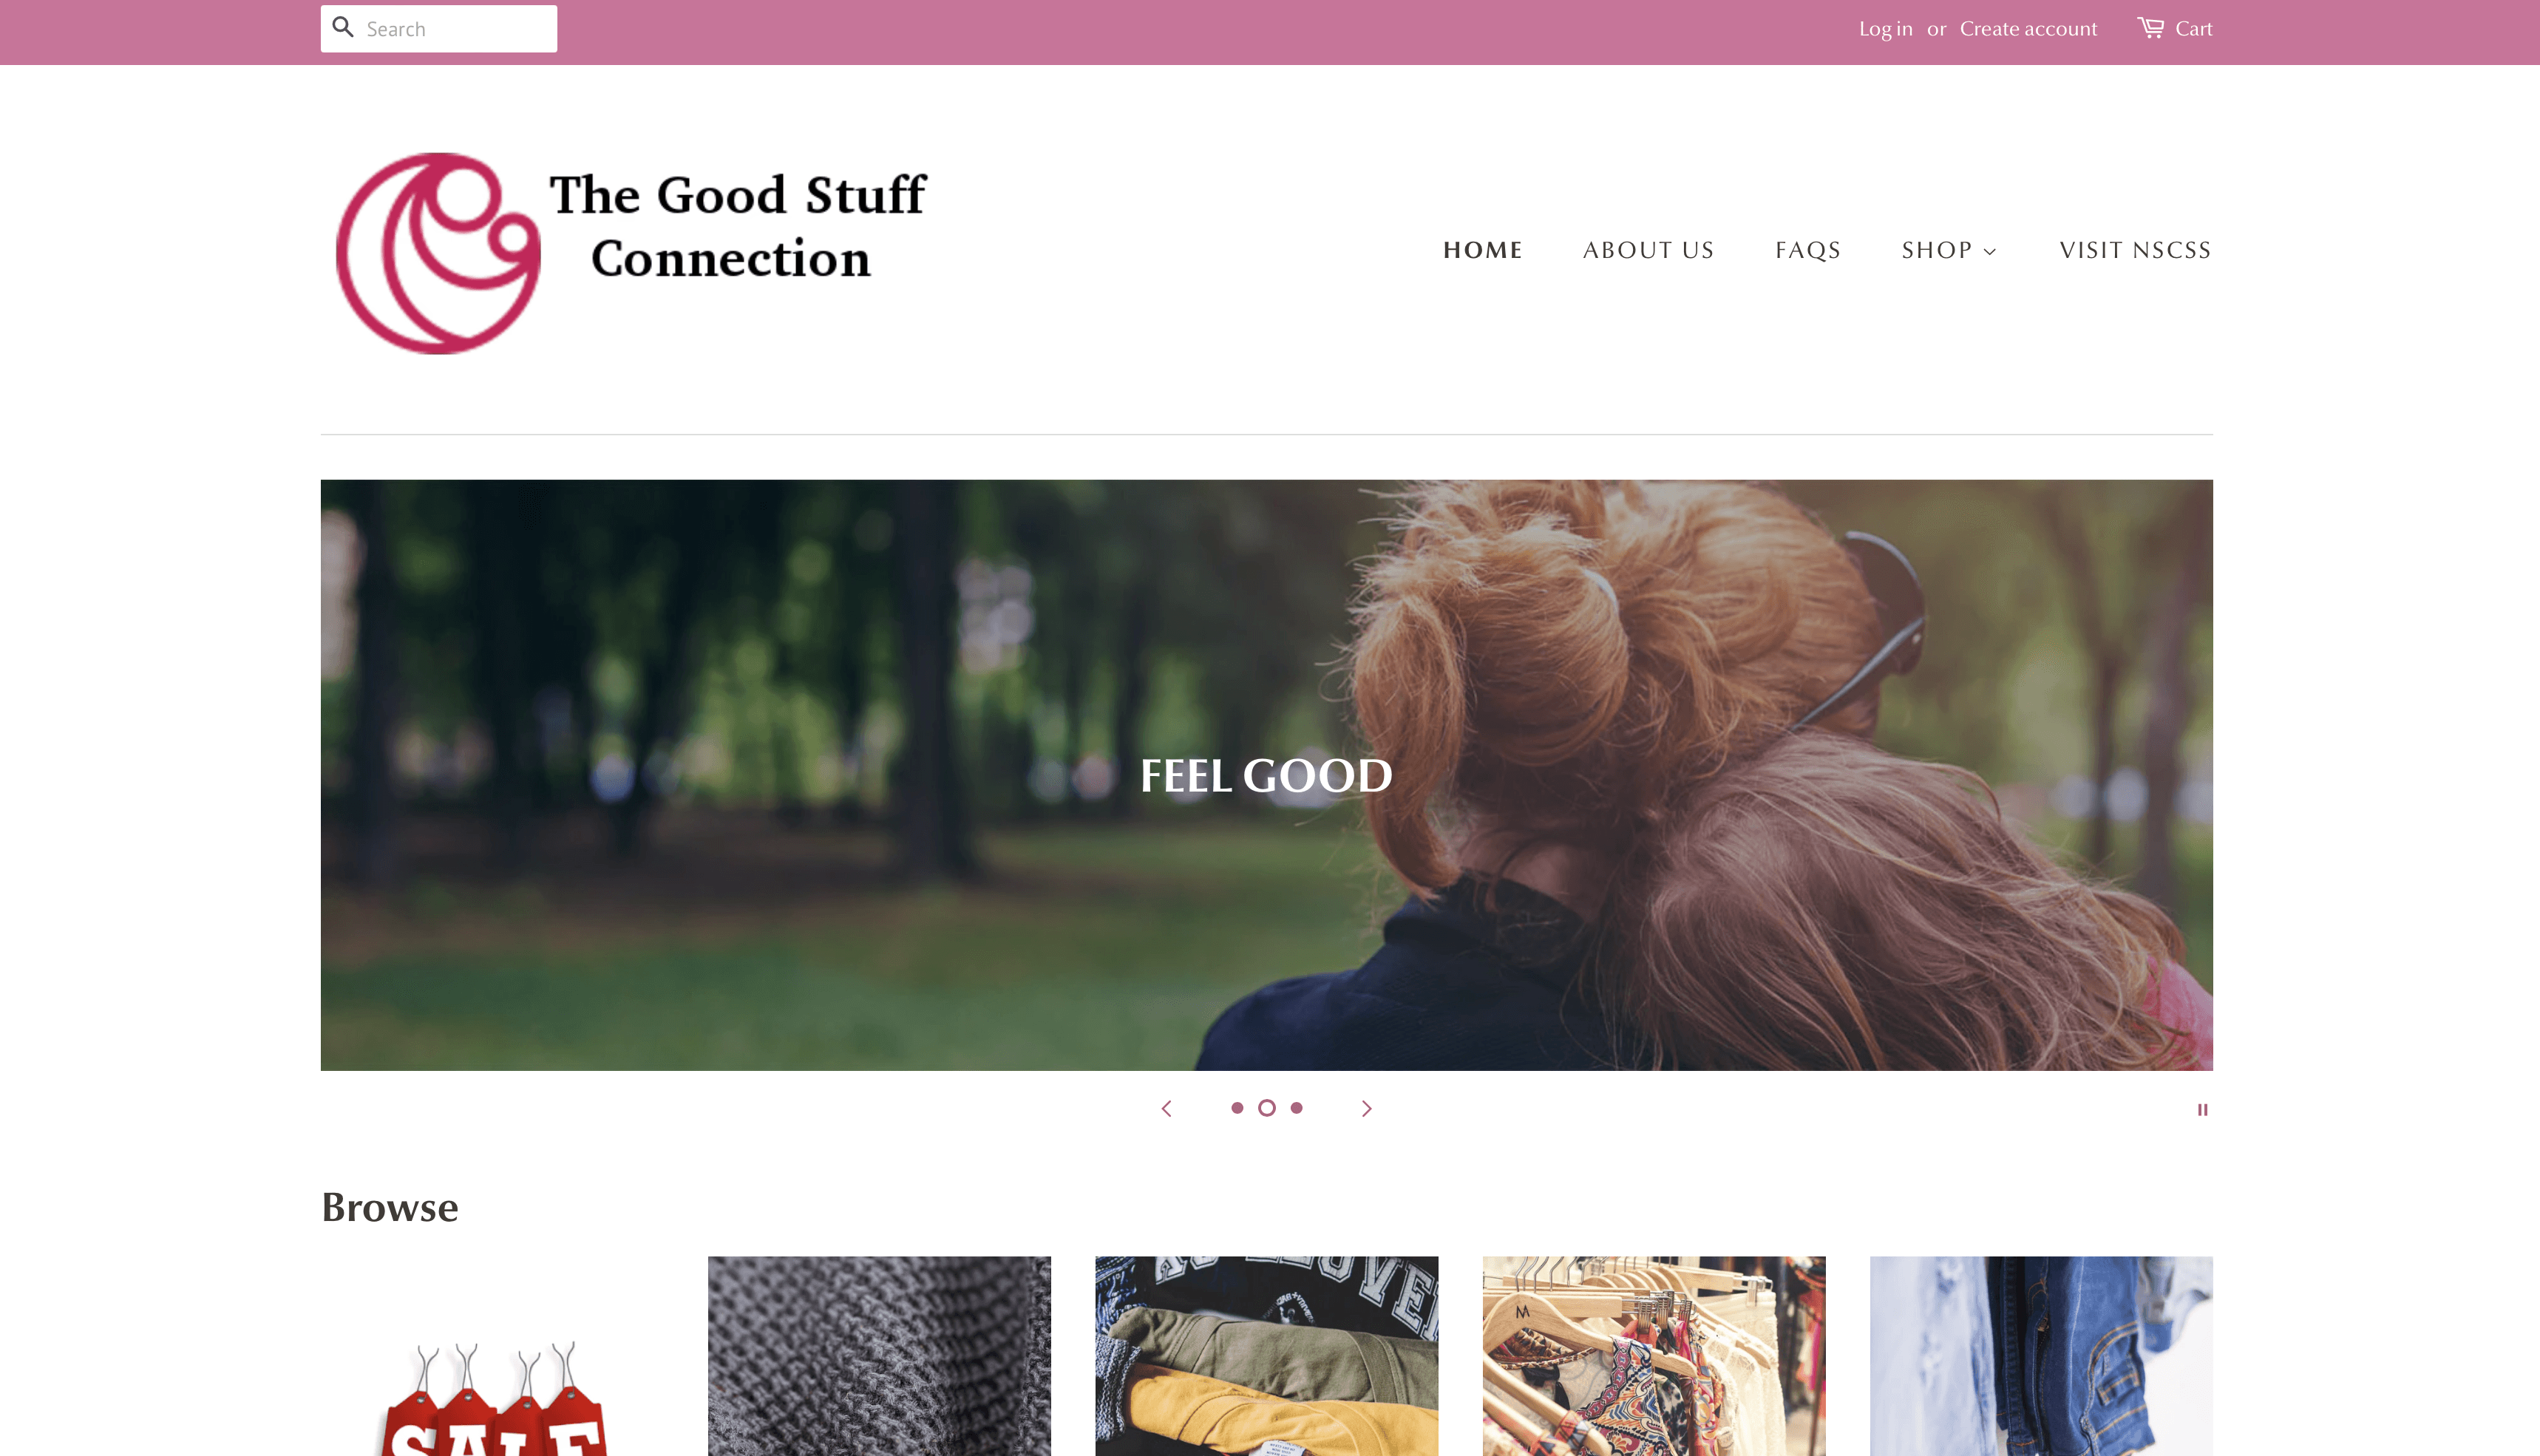Open the Home menu item

coord(1482,250)
